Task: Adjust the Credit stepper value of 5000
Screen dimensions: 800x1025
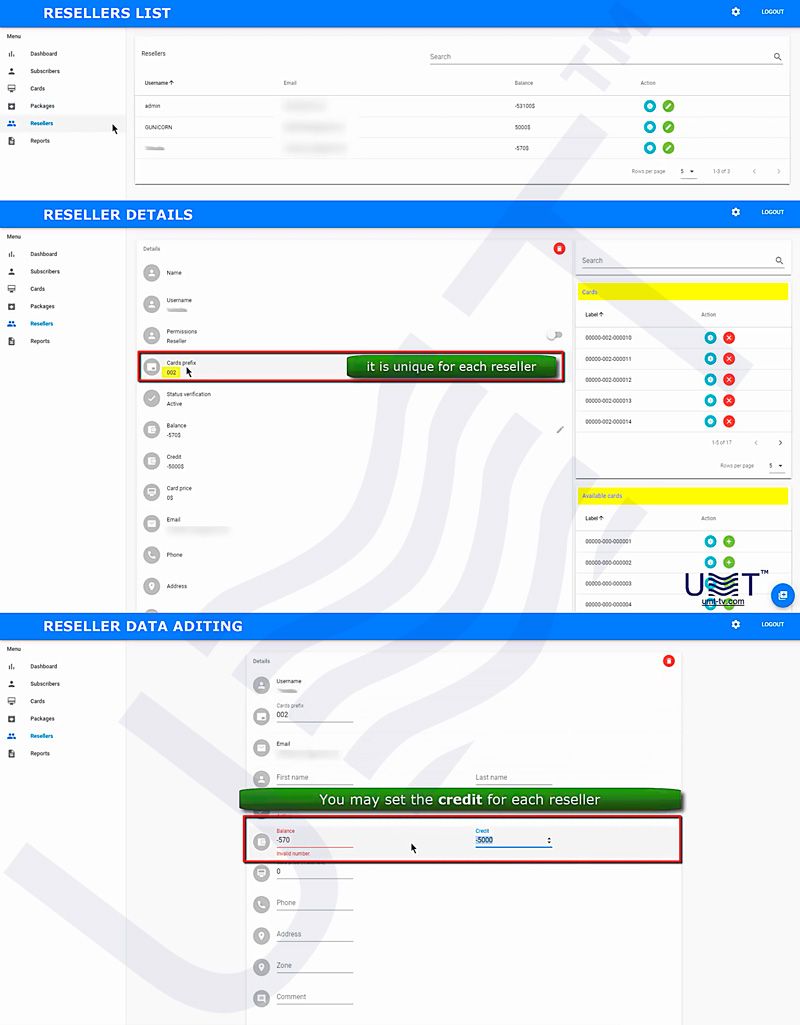Action: pyautogui.click(x=548, y=839)
